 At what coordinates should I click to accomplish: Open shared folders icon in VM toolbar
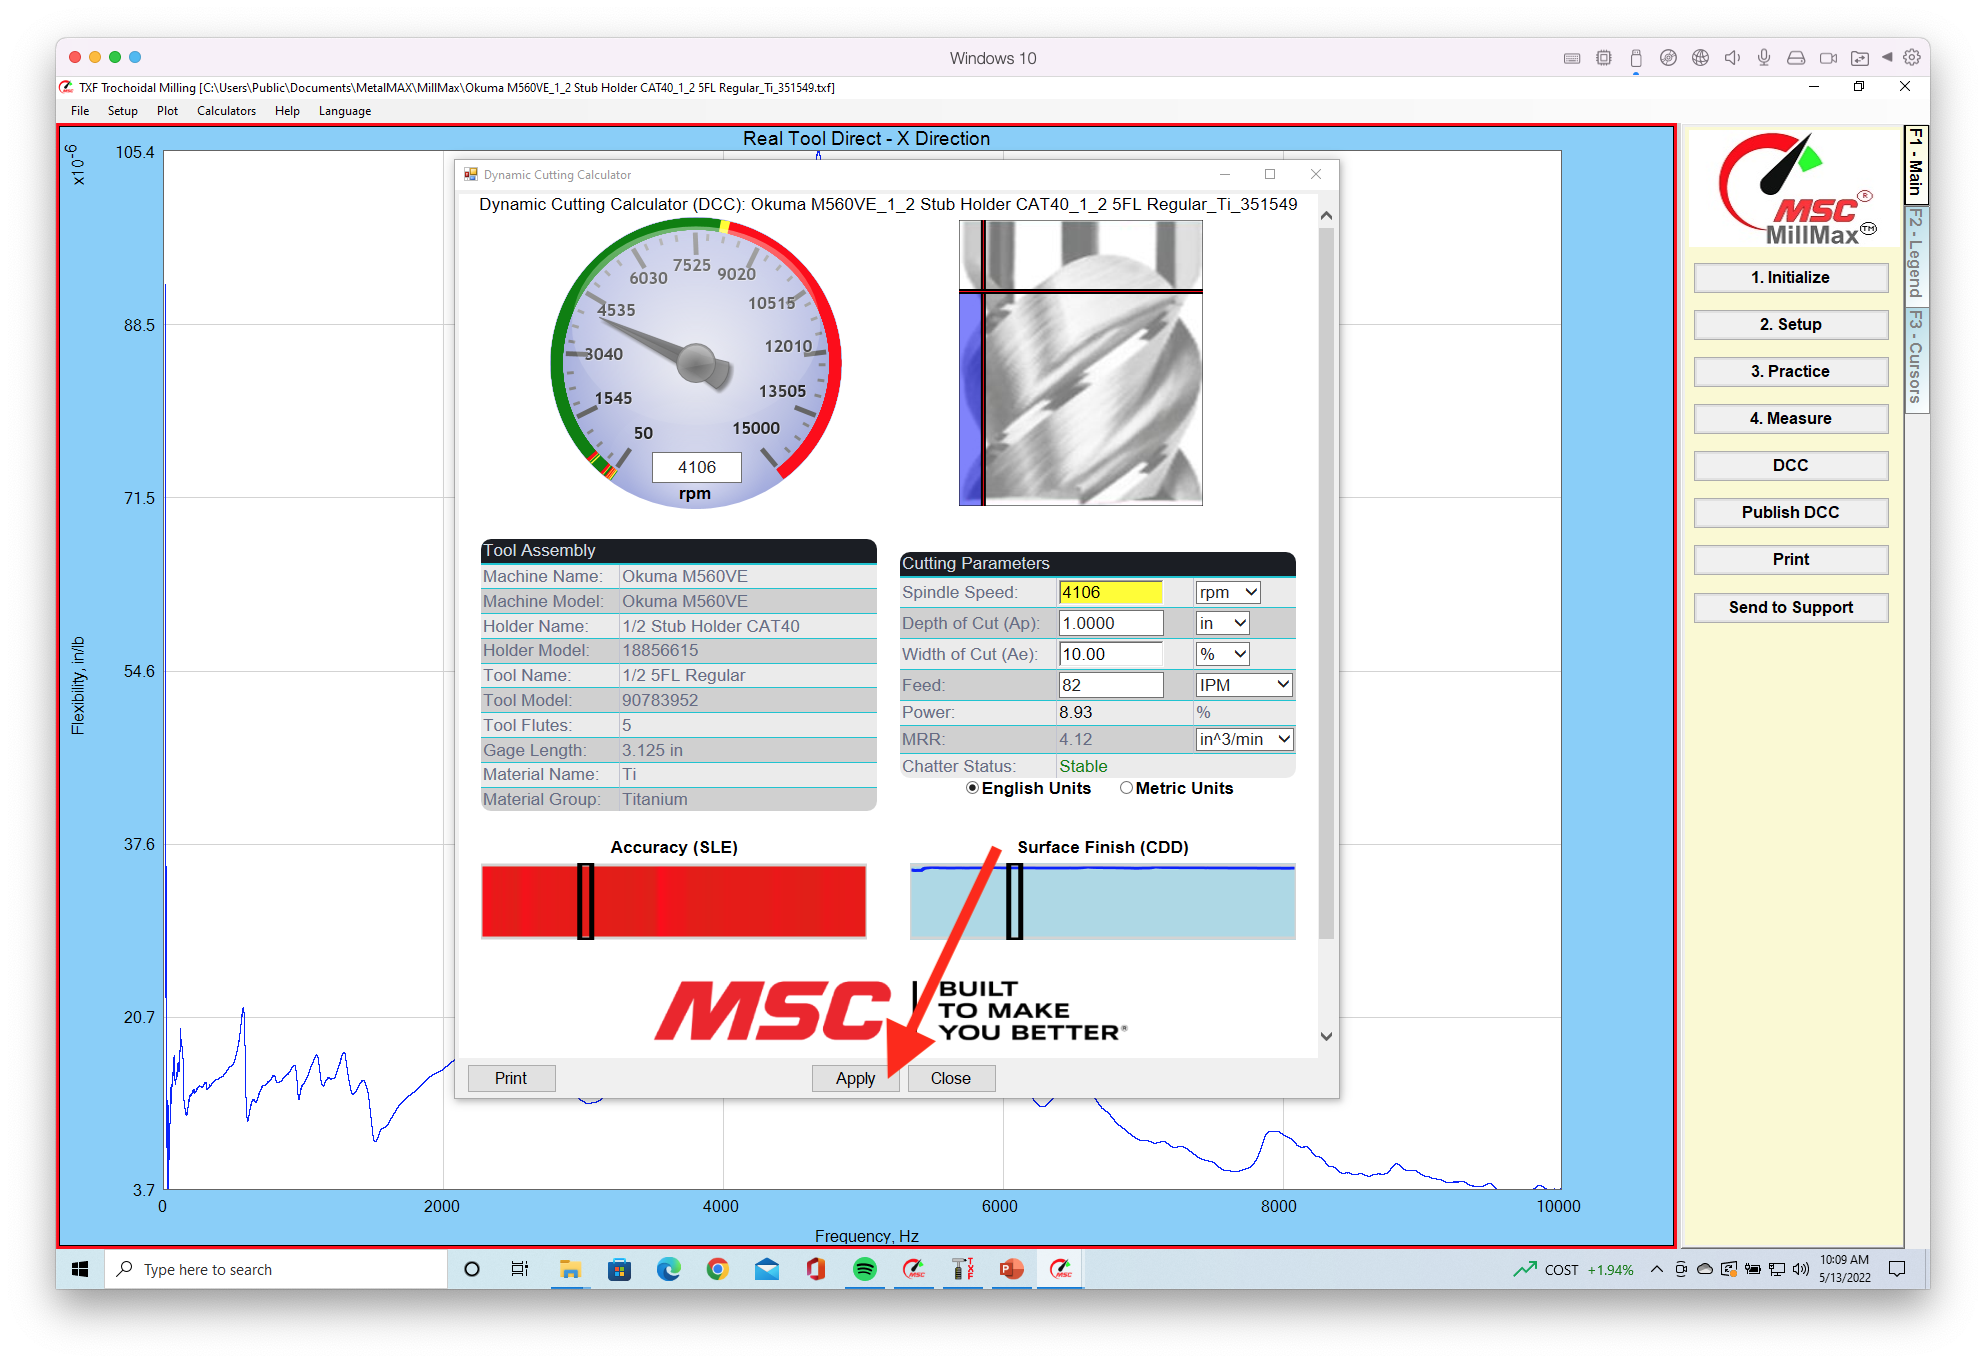[x=1860, y=58]
